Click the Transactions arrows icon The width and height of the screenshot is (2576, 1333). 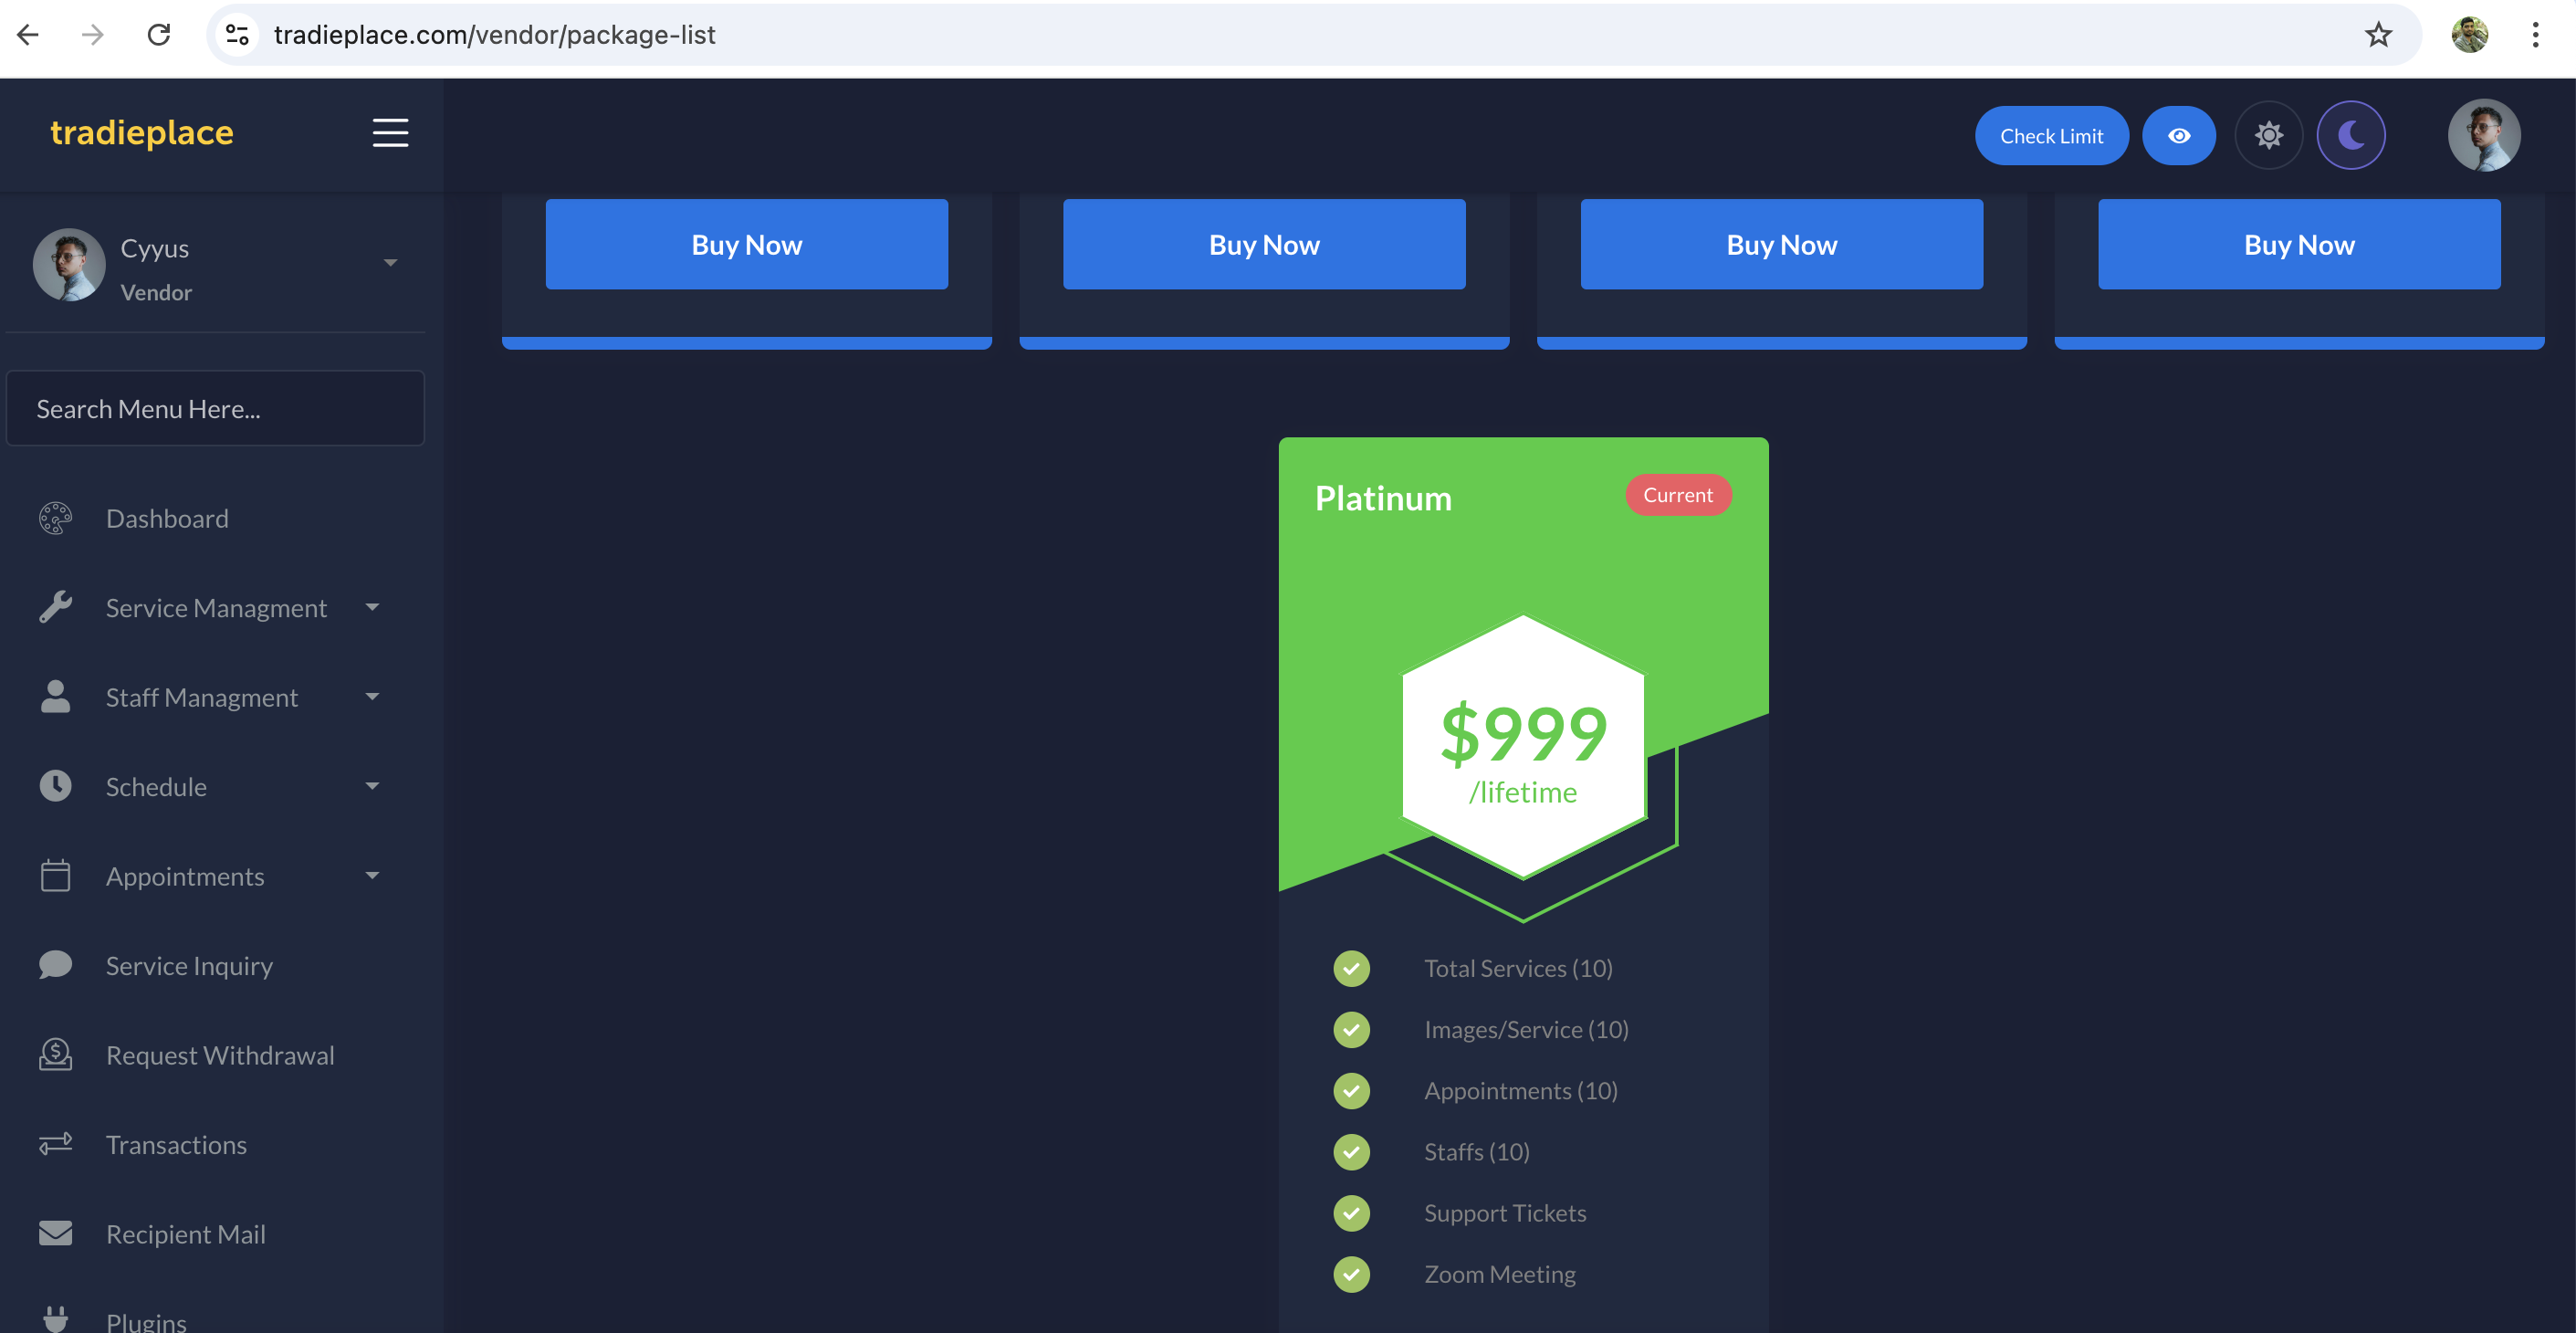click(56, 1144)
